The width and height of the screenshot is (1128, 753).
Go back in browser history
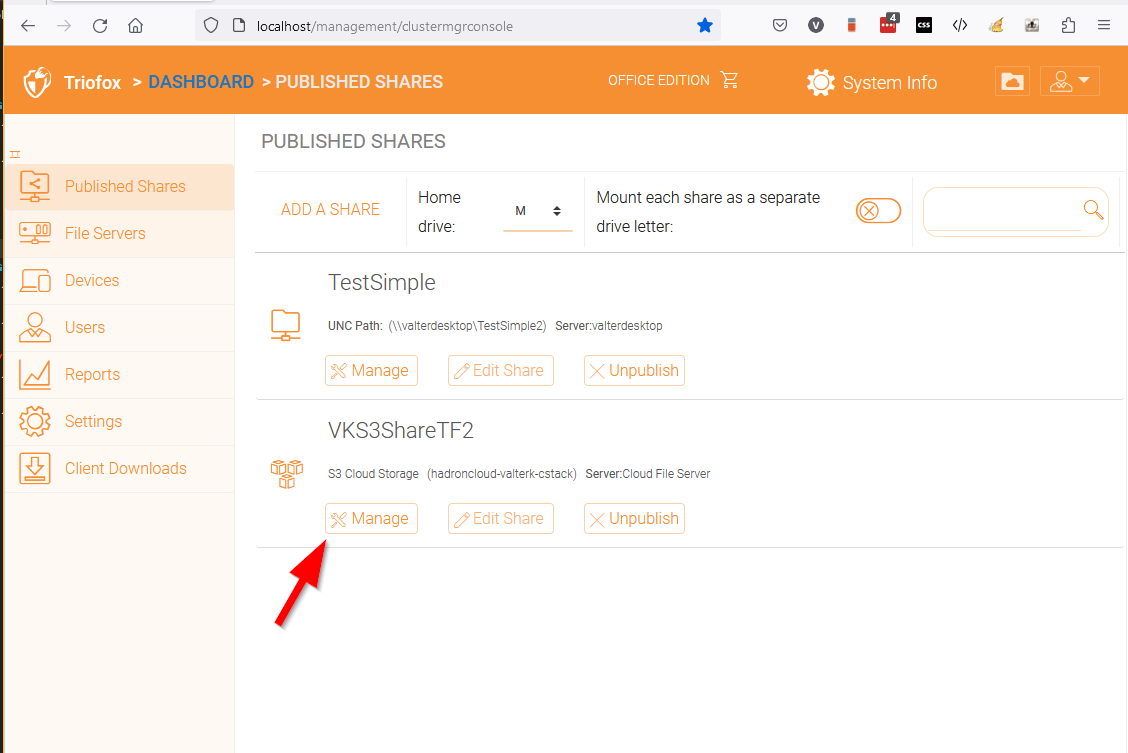(x=27, y=26)
